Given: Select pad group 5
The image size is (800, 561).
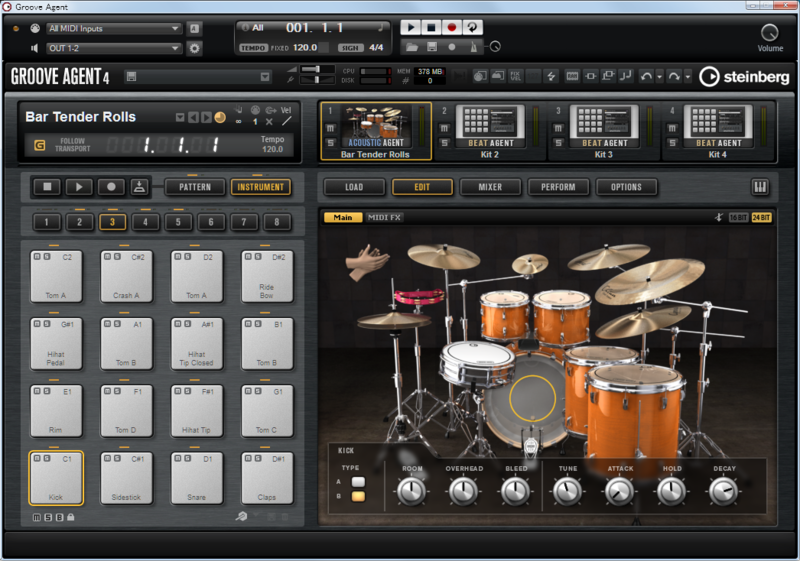Looking at the screenshot, I should [x=178, y=222].
